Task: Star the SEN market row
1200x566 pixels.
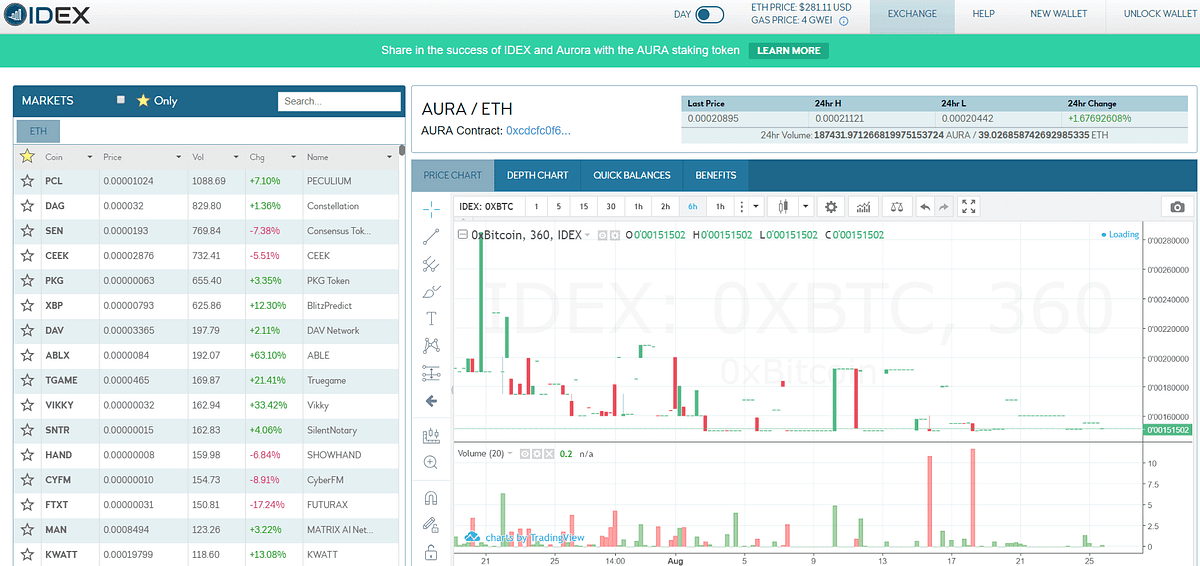Action: pyautogui.click(x=27, y=231)
